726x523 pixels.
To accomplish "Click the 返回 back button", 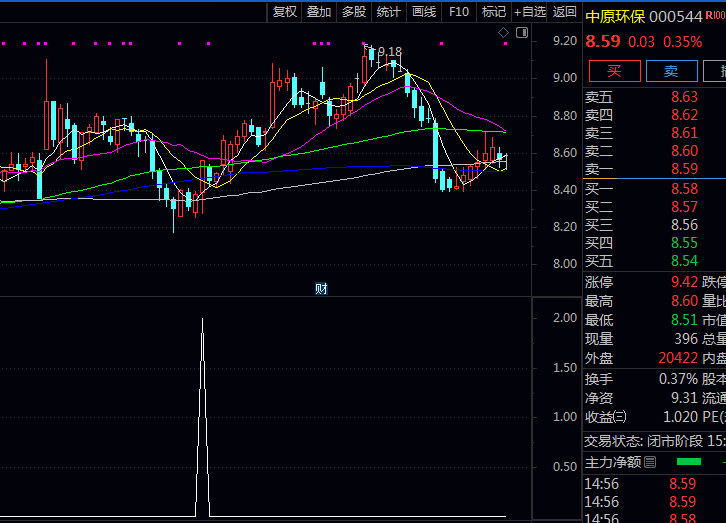I will 565,12.
